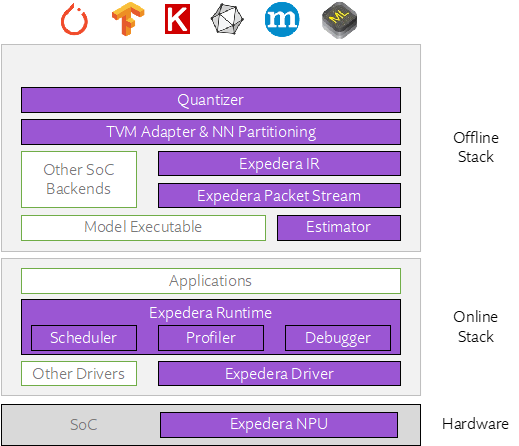Click the PyTorch flame logo
Screen dimensions: 519x446
(x=74, y=19)
